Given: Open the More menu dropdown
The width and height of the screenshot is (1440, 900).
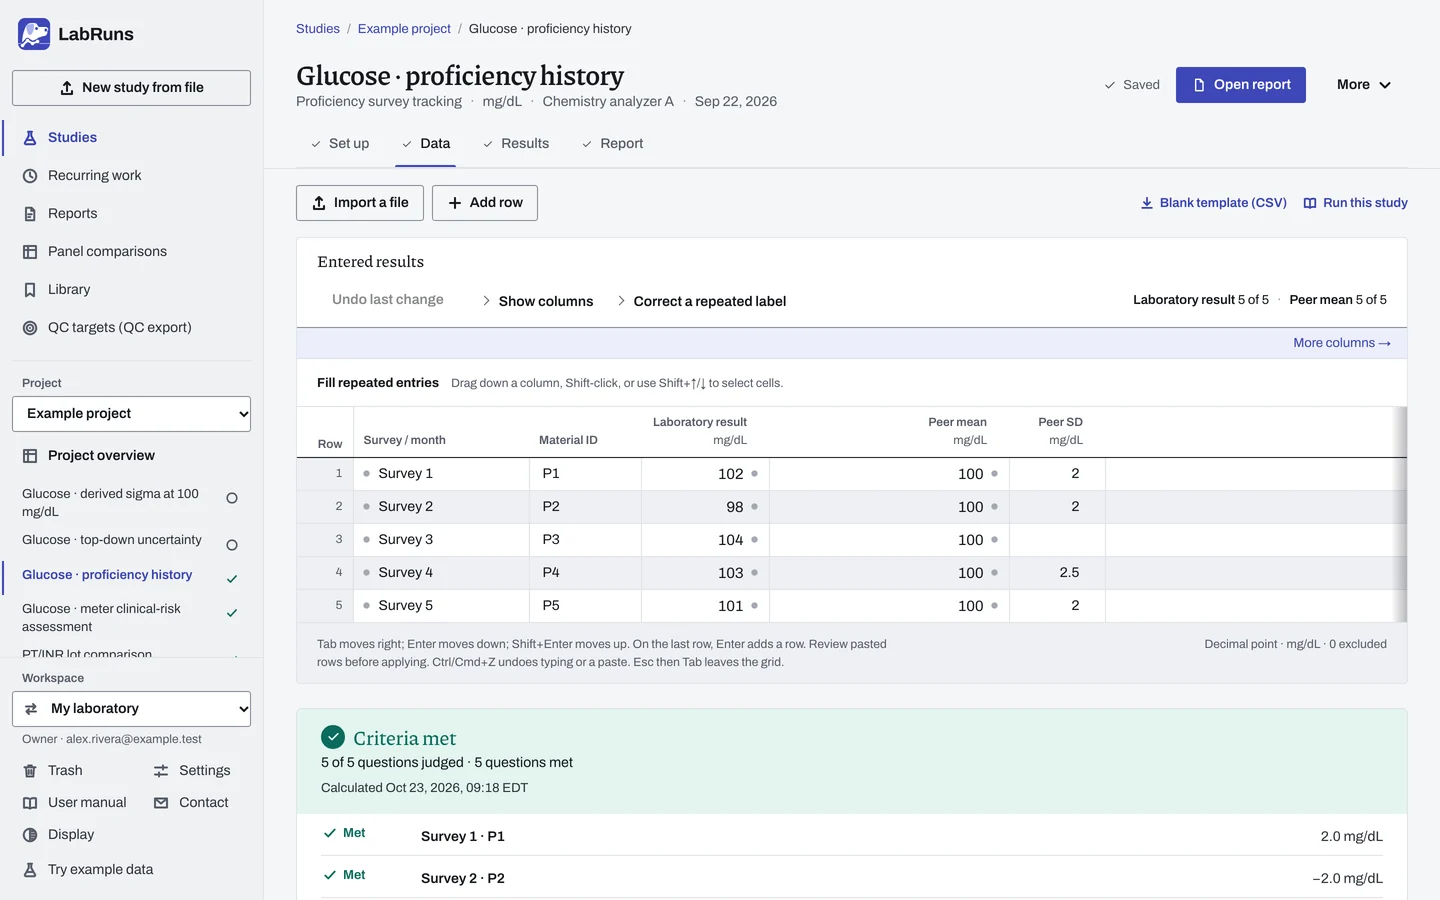Looking at the screenshot, I should click(x=1364, y=85).
